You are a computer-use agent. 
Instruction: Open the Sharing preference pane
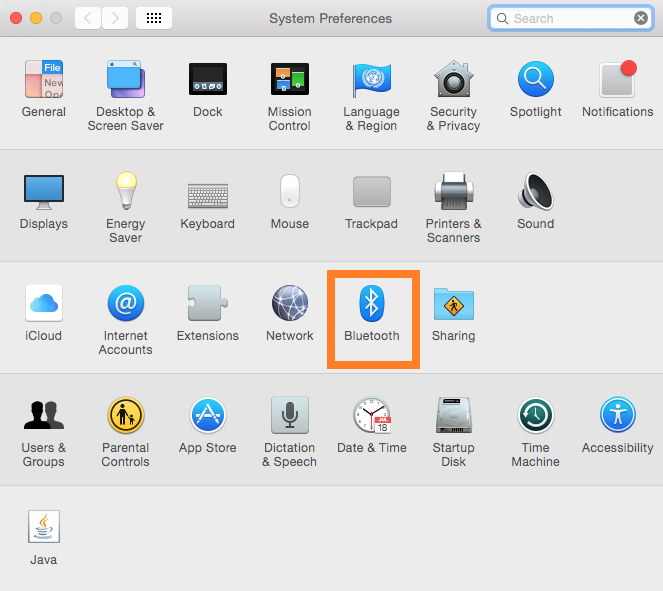tap(454, 304)
